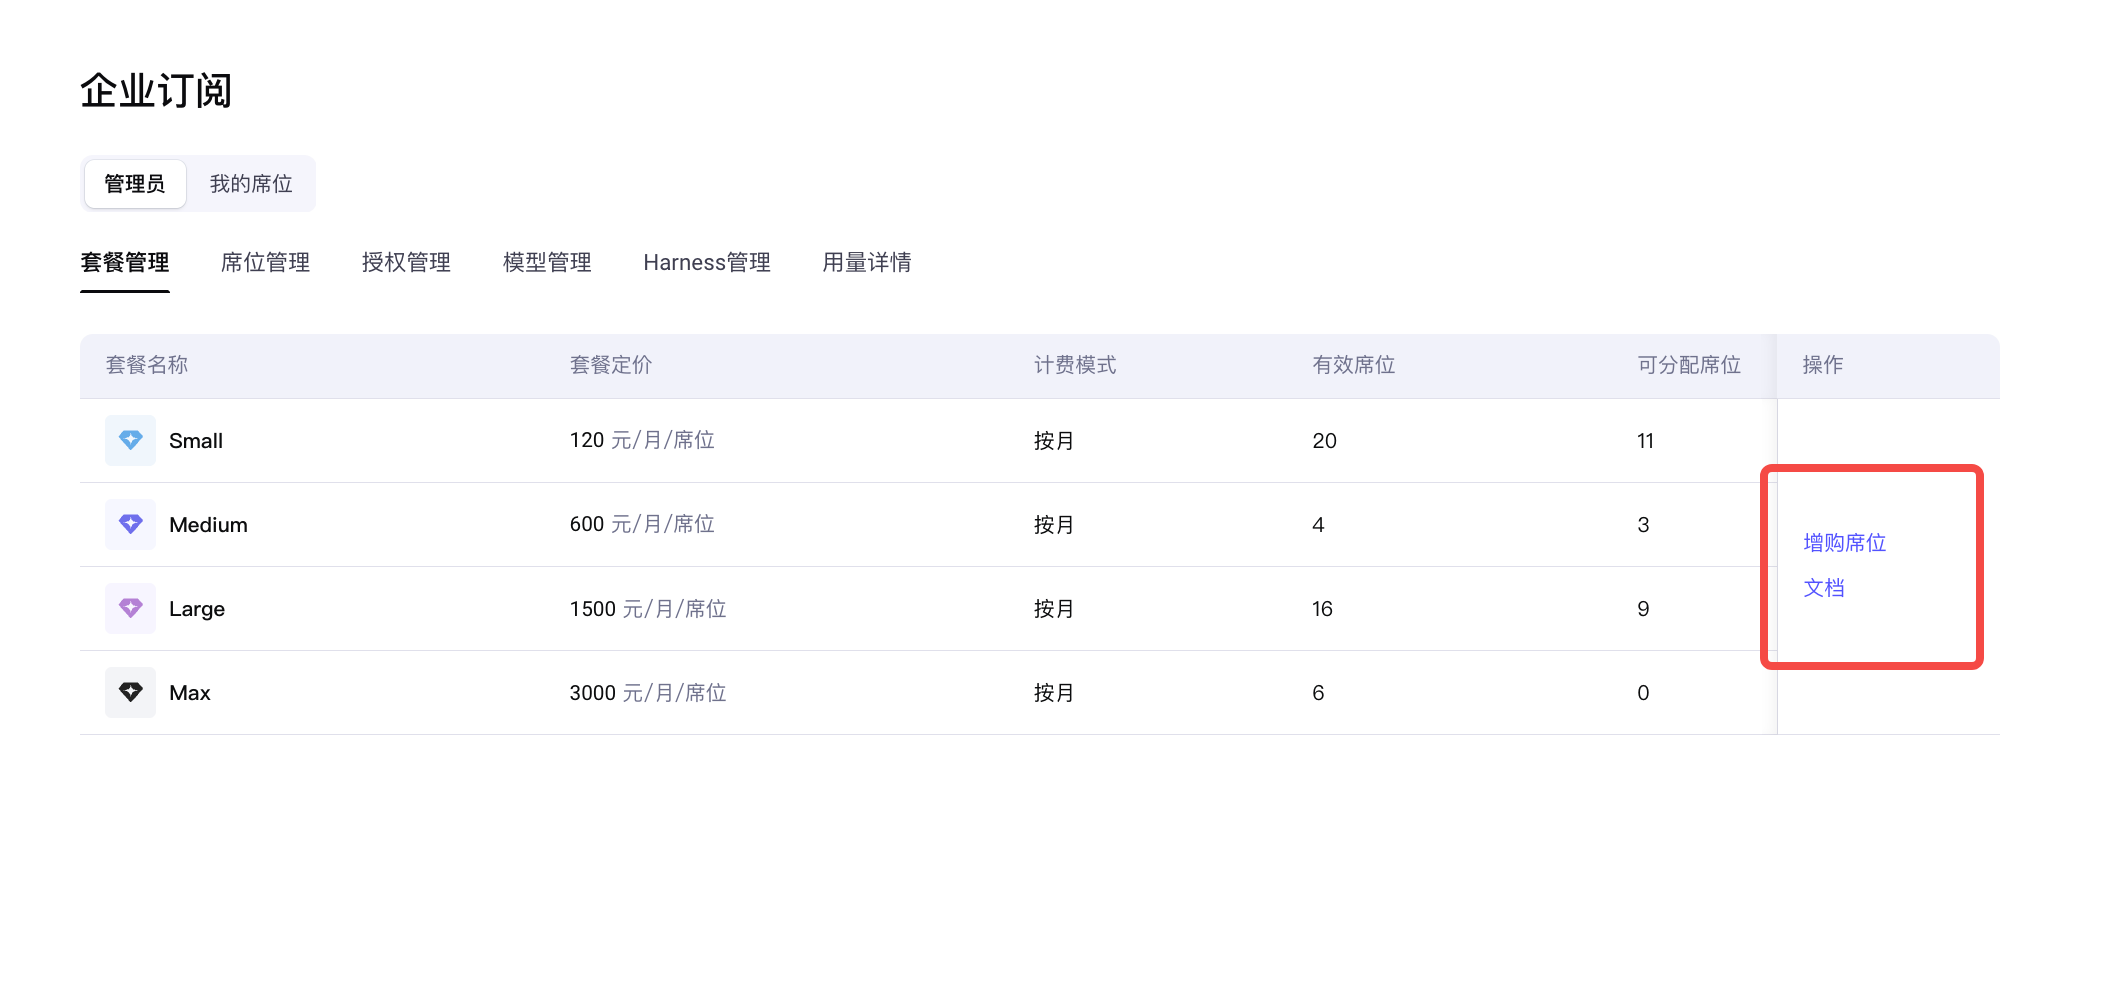Click the 有效席位 column header

pos(1354,365)
